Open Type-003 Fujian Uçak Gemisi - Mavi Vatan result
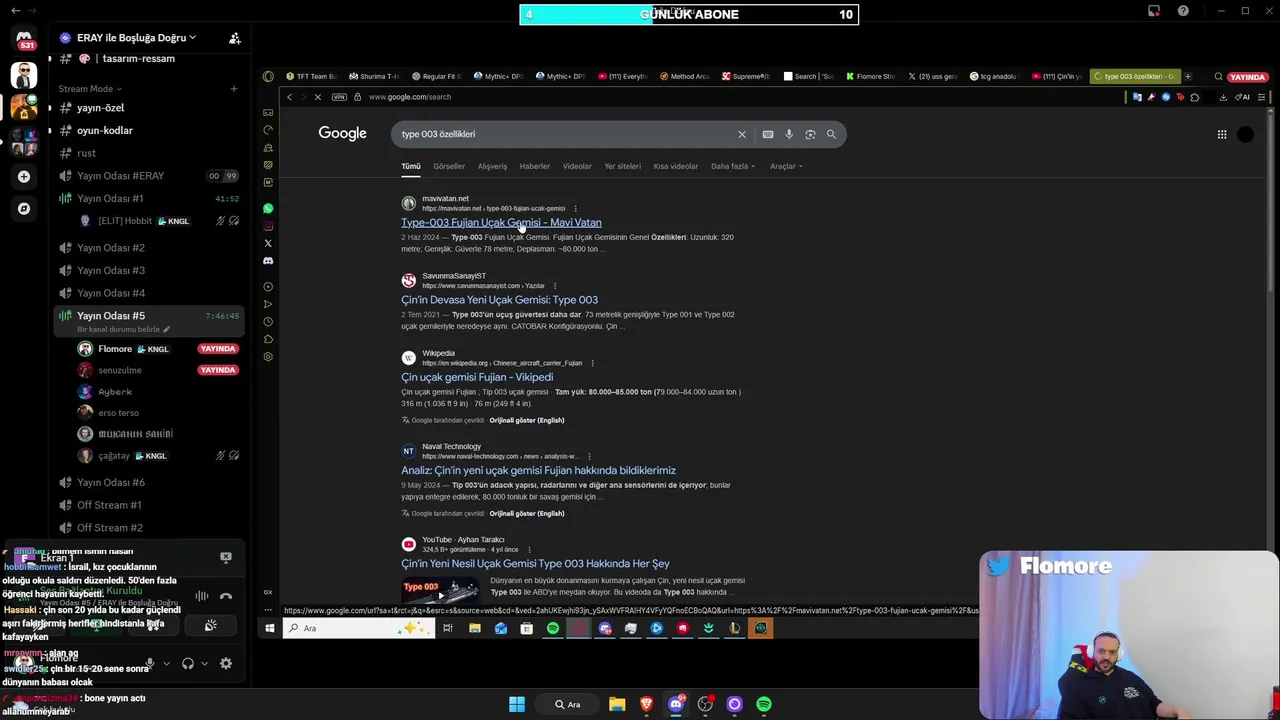Screen dimensions: 1280x720 (x=501, y=222)
